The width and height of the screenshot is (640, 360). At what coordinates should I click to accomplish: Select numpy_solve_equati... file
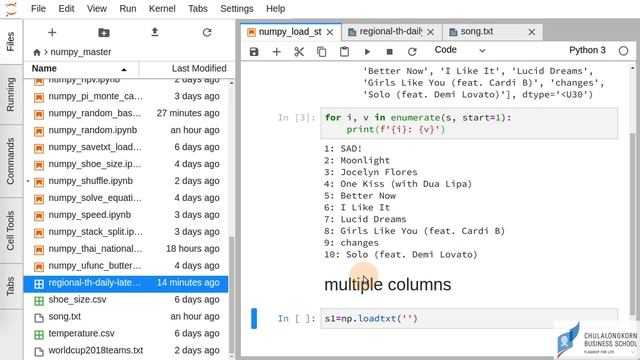127,198
